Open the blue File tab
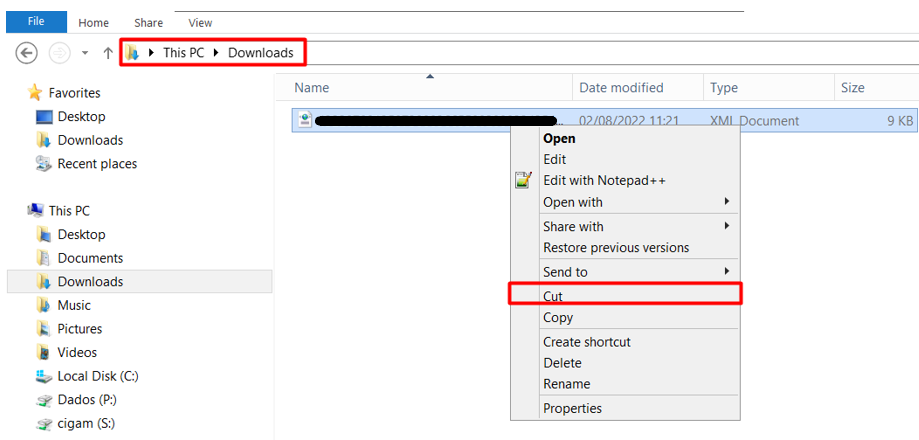The width and height of the screenshot is (919, 440). click(35, 21)
